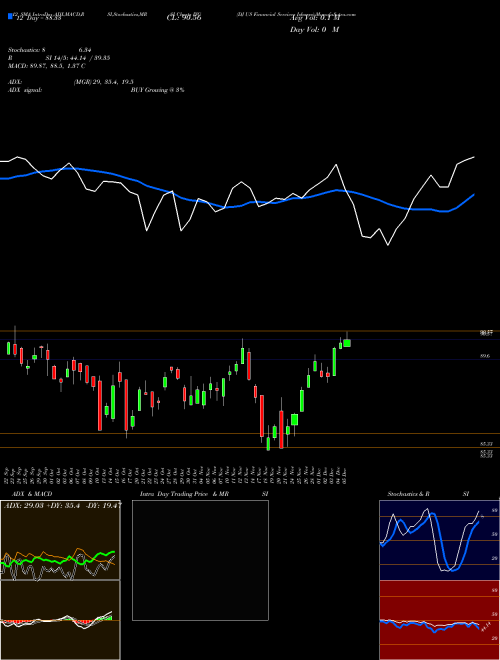This screenshot has width=500, height=660.
Task: Click the blue stochastics chart panel
Action: (x=439, y=540)
